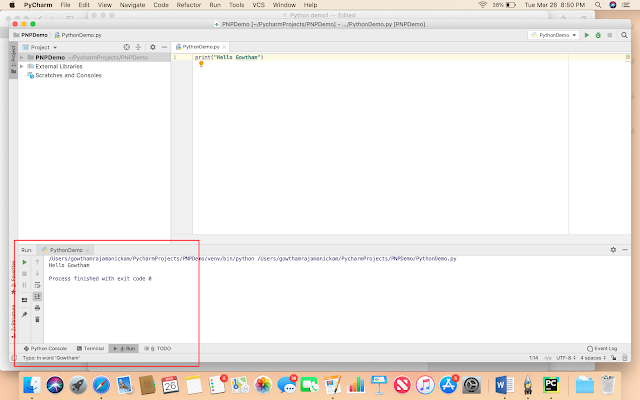Viewport: 640px width, 400px height.
Task: Click the 1:14 caret position indicator
Action: coord(533,358)
